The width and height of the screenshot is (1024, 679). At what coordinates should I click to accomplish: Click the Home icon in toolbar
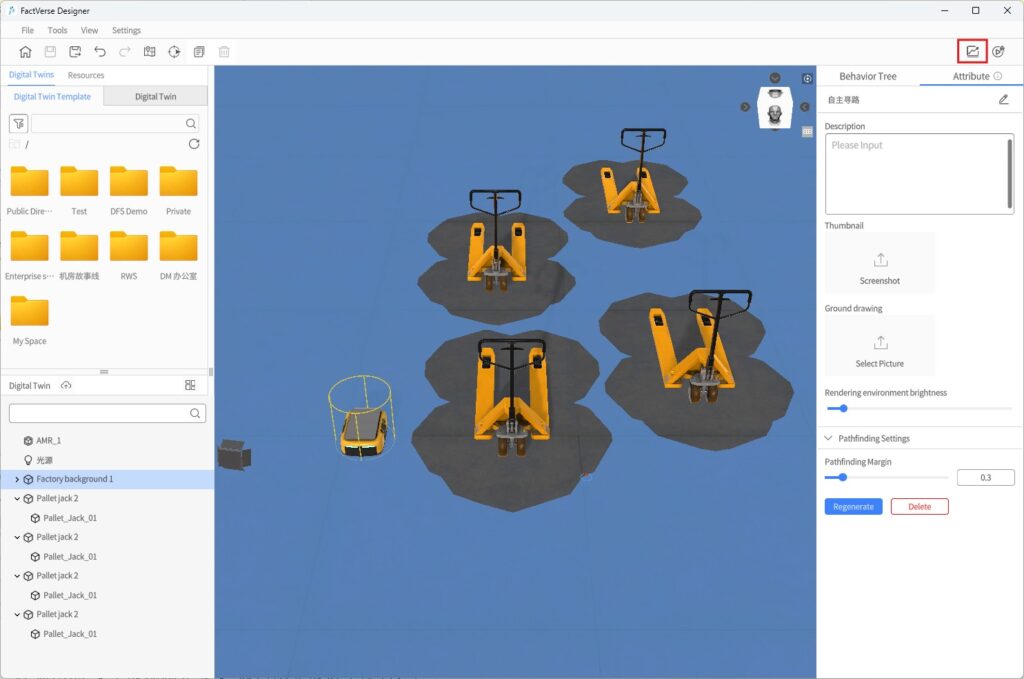click(x=25, y=52)
